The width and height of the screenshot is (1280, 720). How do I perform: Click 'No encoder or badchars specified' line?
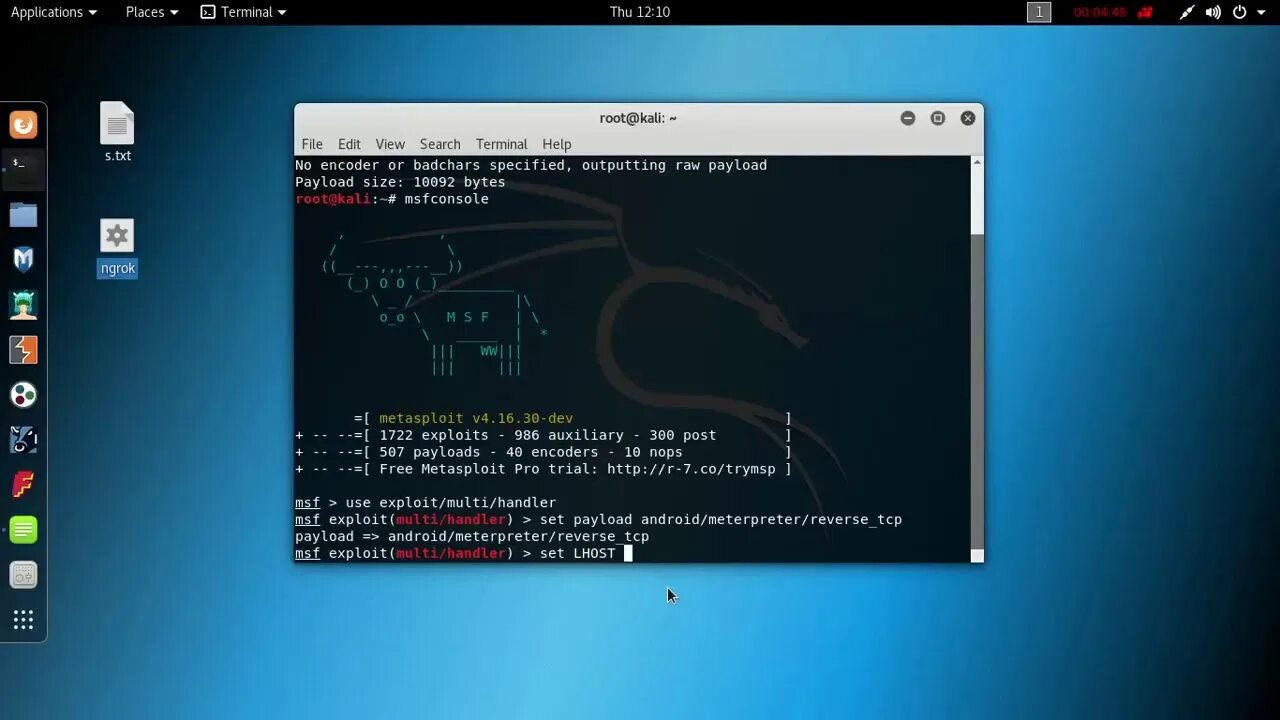pyautogui.click(x=531, y=165)
